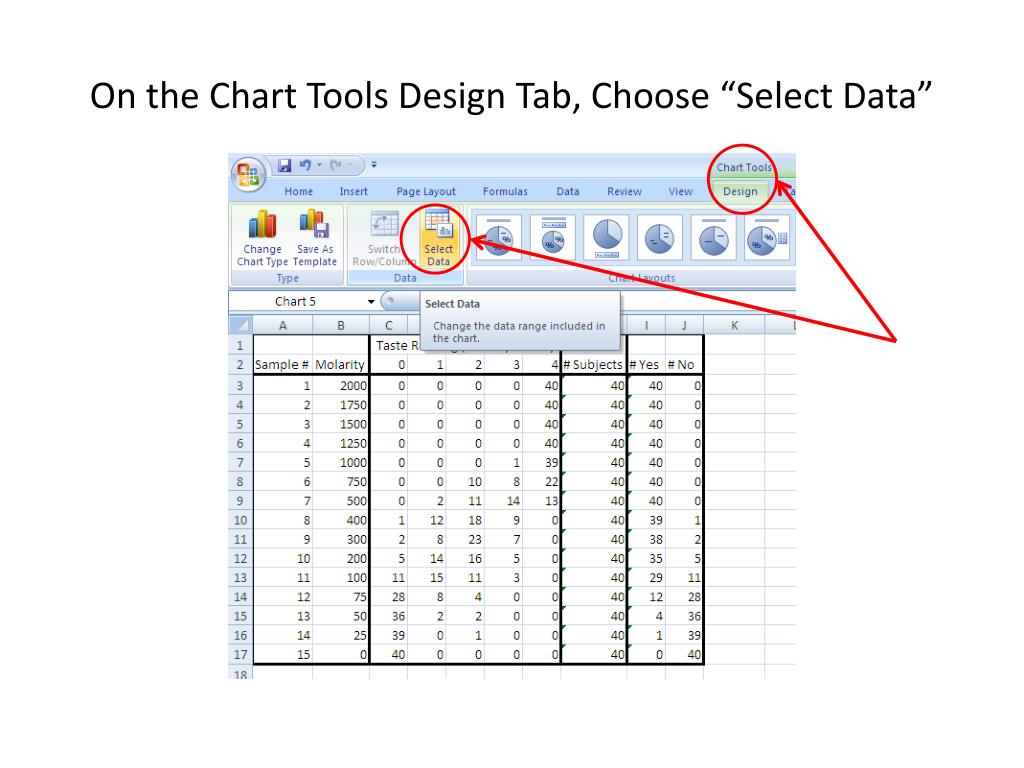Image resolution: width=1024 pixels, height=768 pixels.
Task: Pick the fifth chart layout option
Action: tap(714, 237)
